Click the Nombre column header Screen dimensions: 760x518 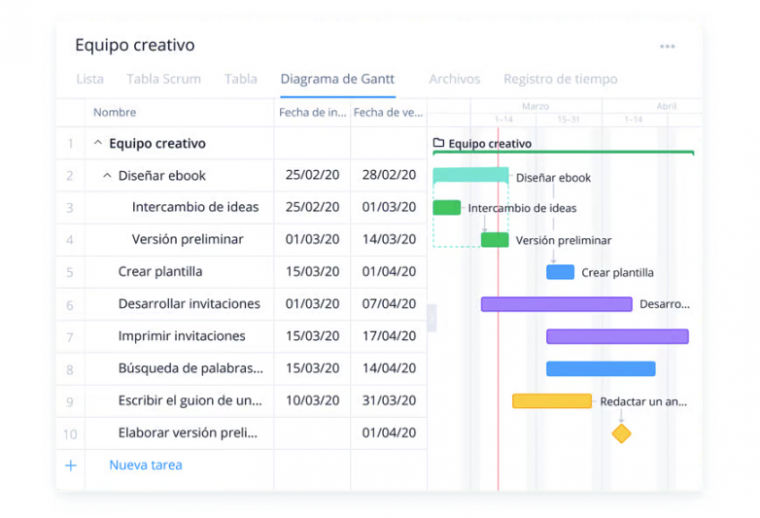click(114, 112)
